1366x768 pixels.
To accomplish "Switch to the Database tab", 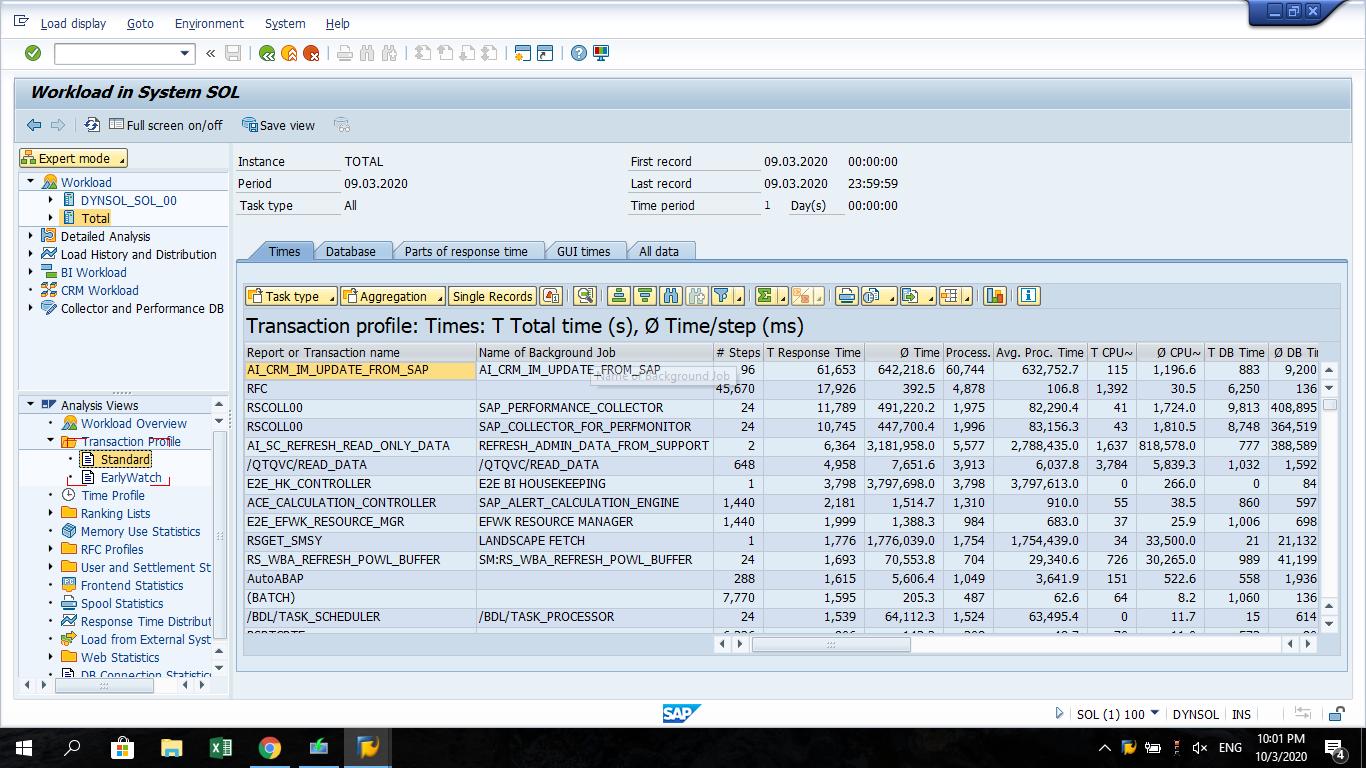I will [353, 251].
